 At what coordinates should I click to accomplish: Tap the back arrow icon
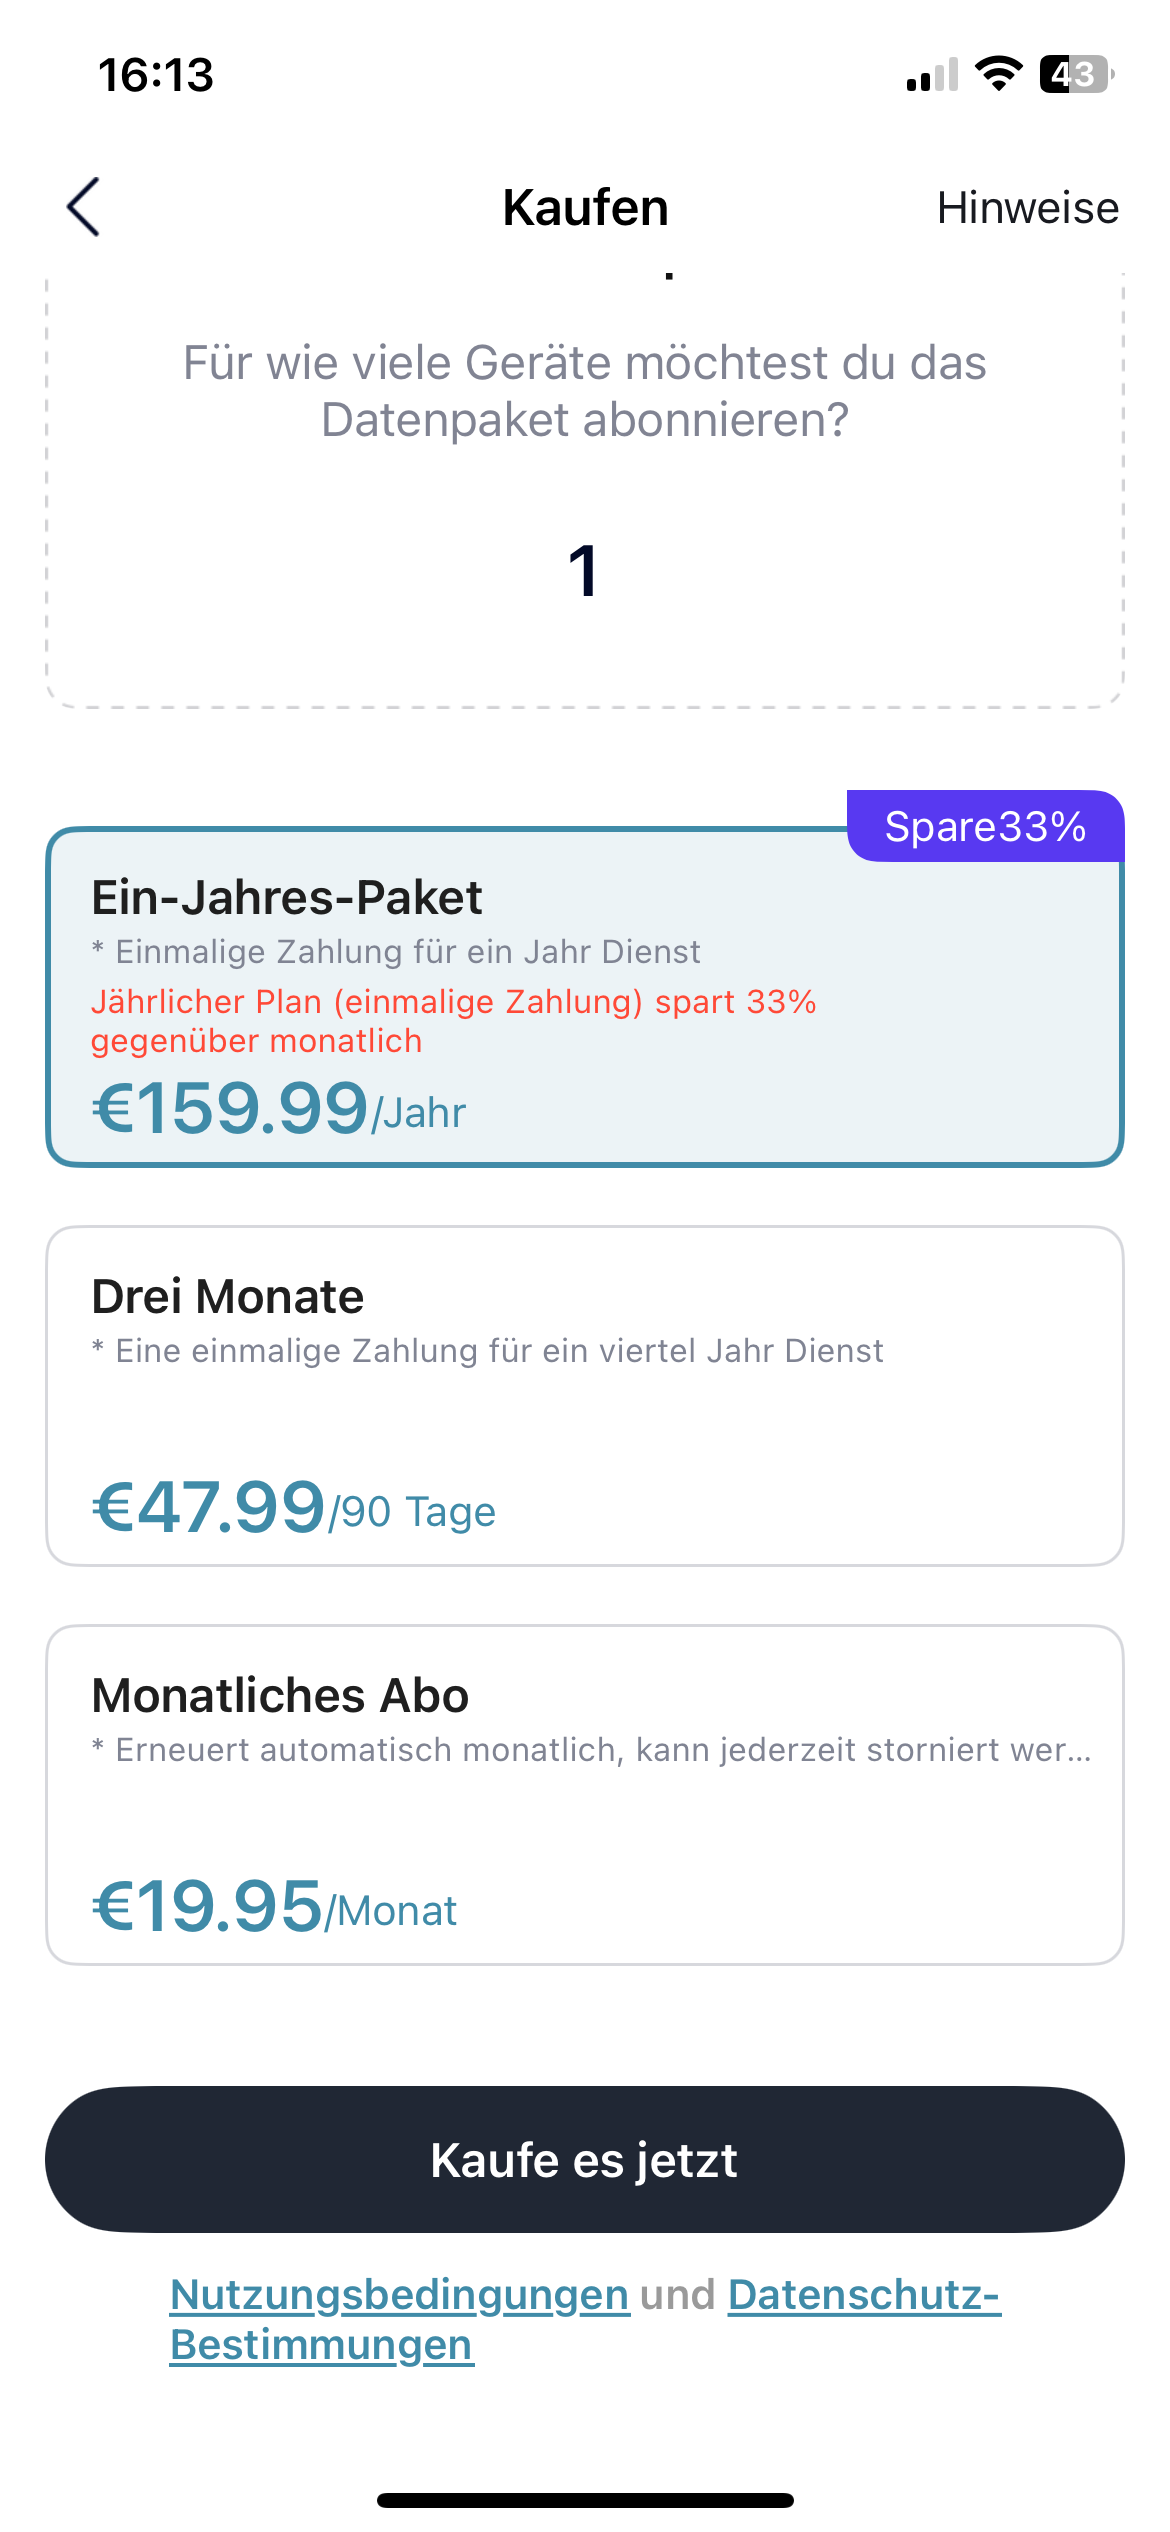coord(84,207)
